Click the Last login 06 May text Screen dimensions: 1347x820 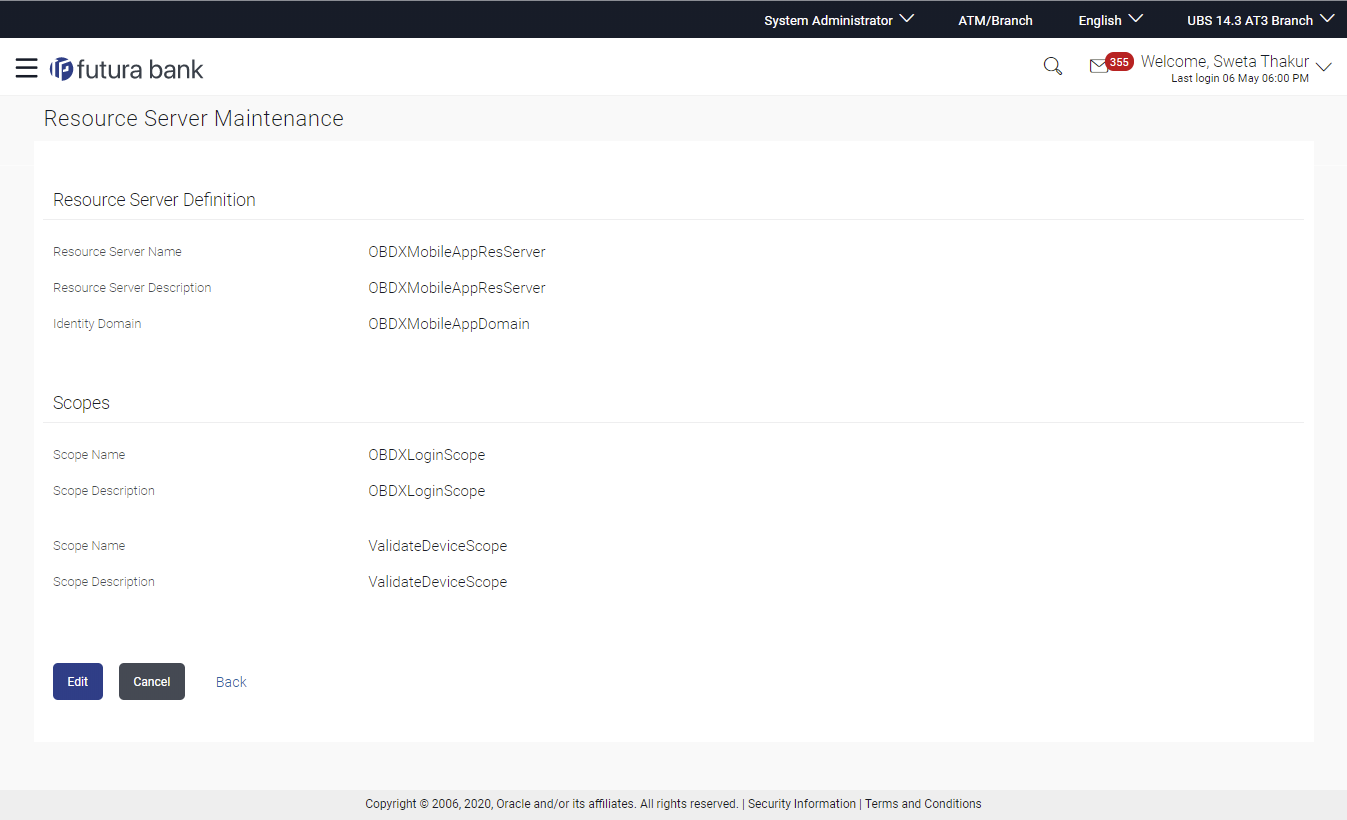[x=1240, y=78]
